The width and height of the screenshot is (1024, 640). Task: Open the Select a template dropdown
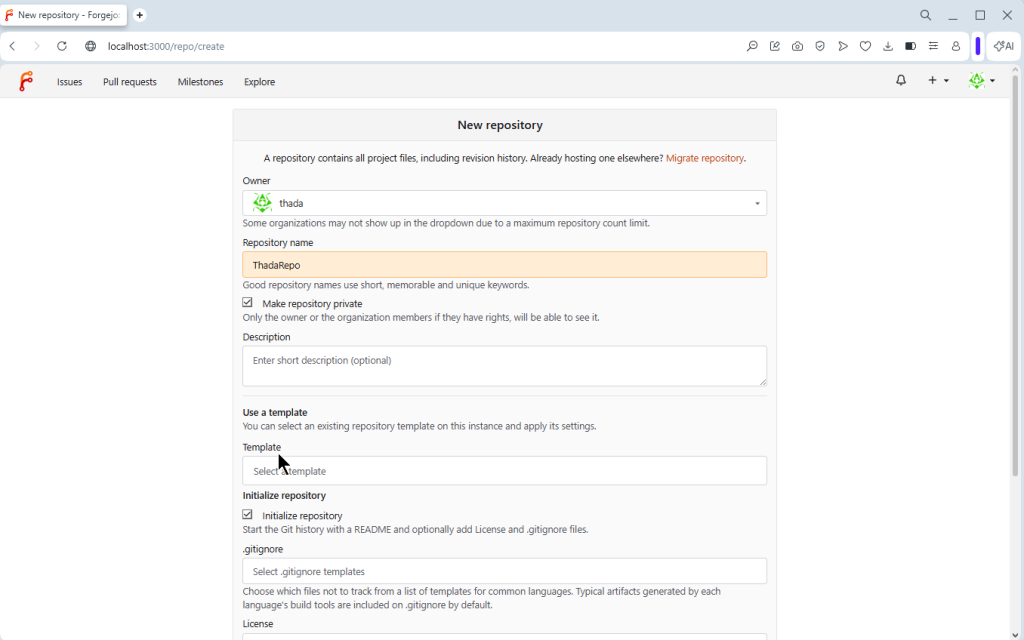point(504,471)
